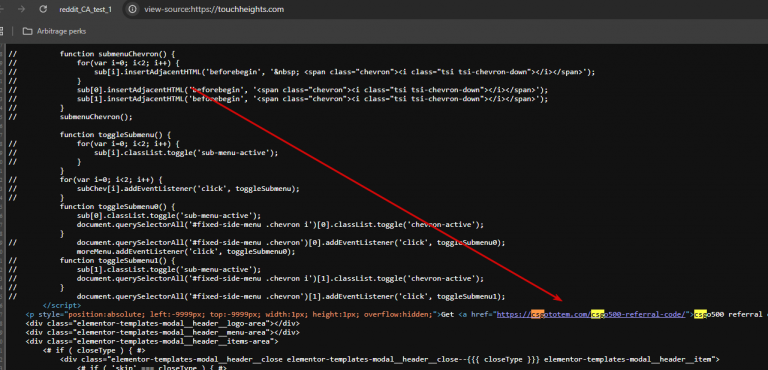
Task: Click the line 'function toggleSubmenu1() {'
Action: (x=117, y=260)
